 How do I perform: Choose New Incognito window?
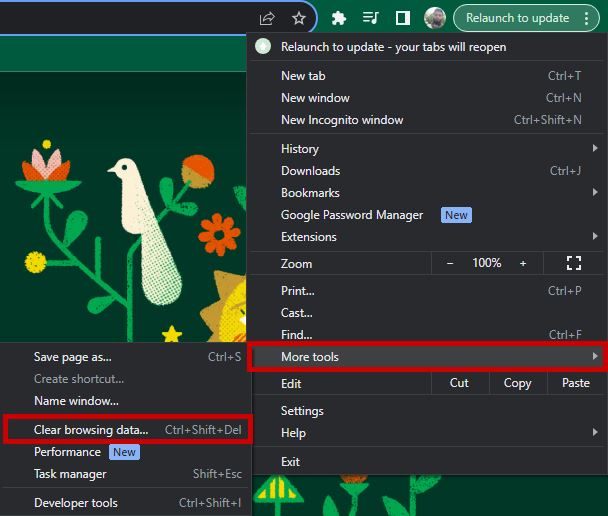pos(427,120)
